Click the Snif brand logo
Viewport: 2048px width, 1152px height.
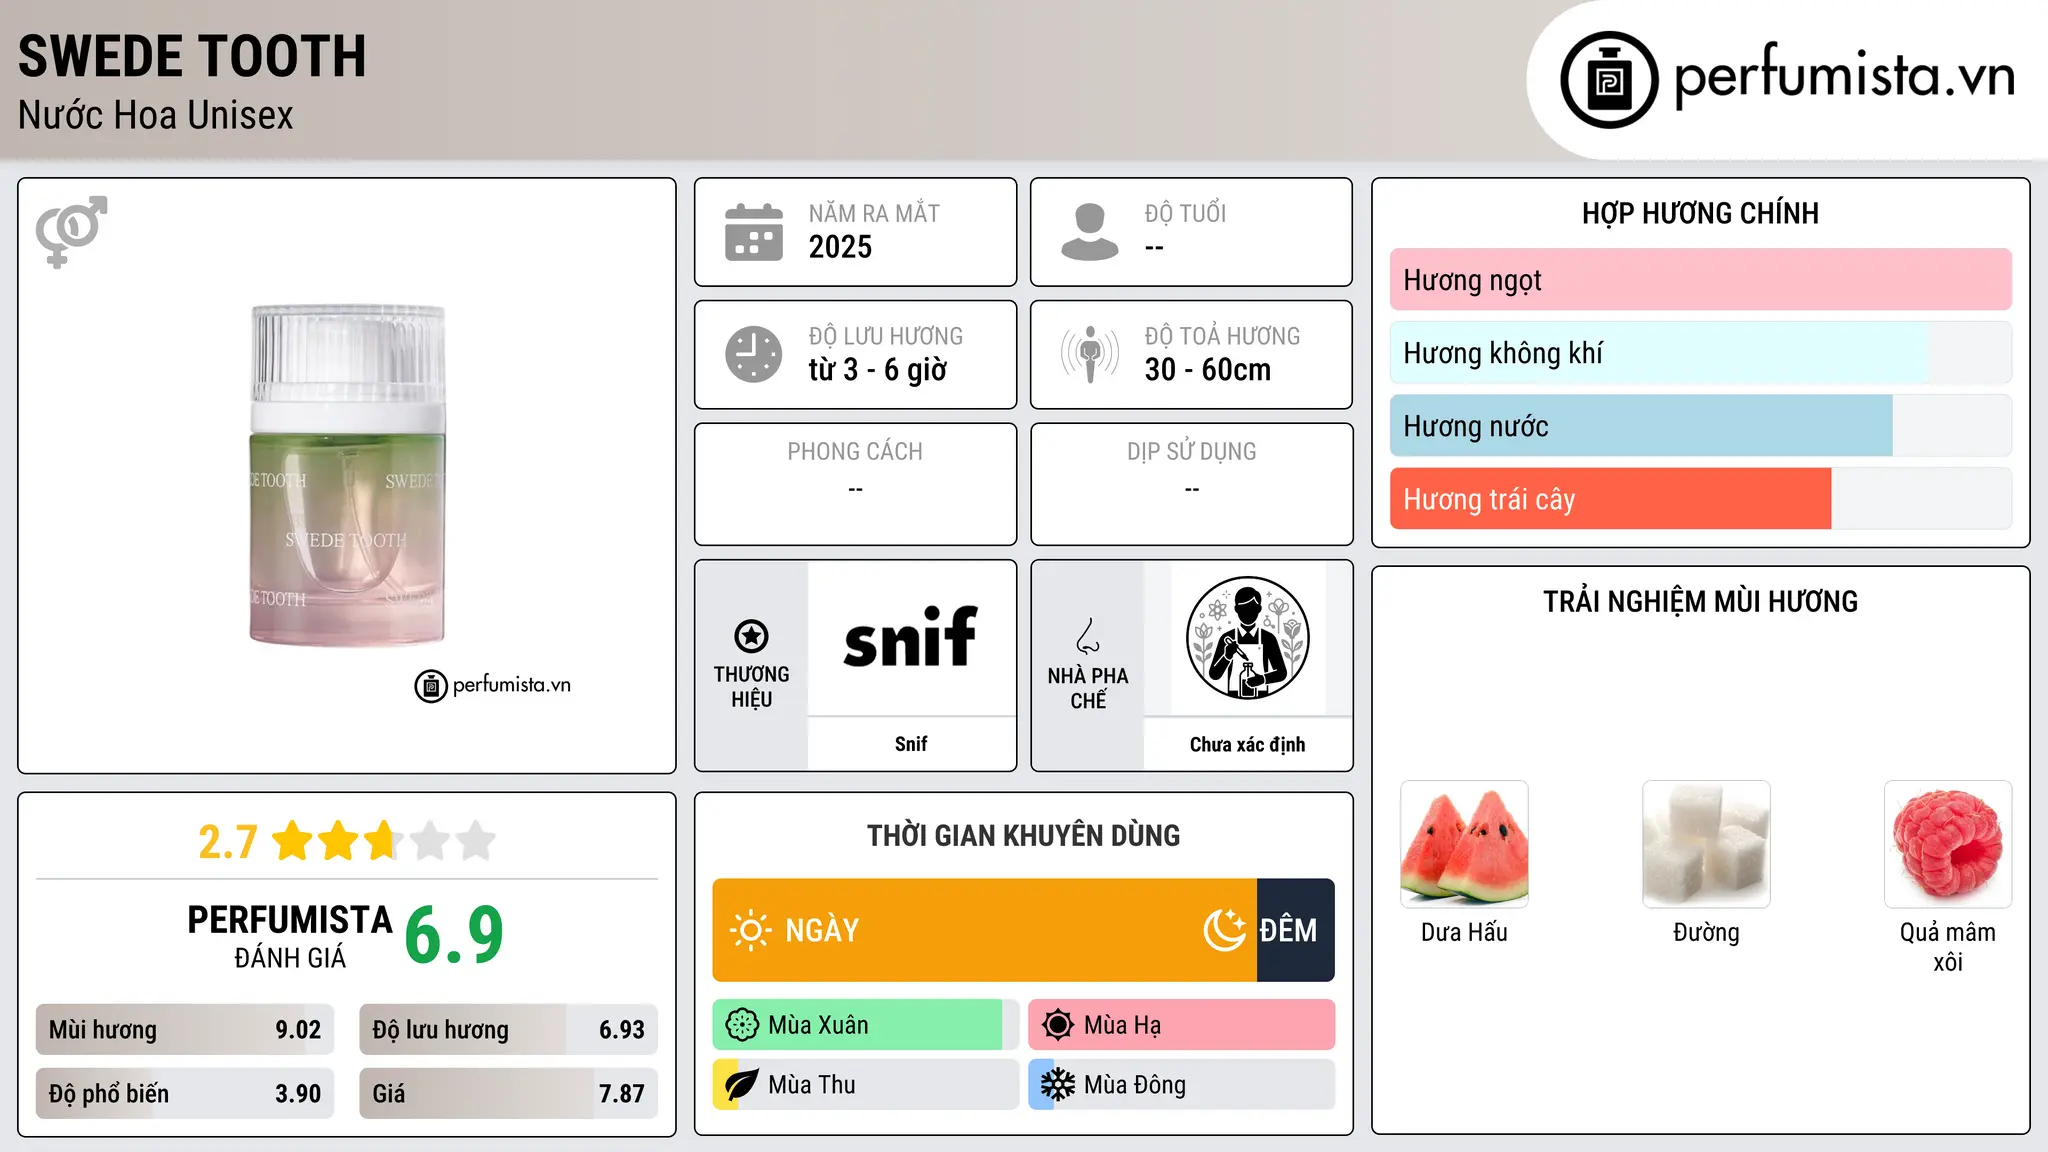coord(910,638)
